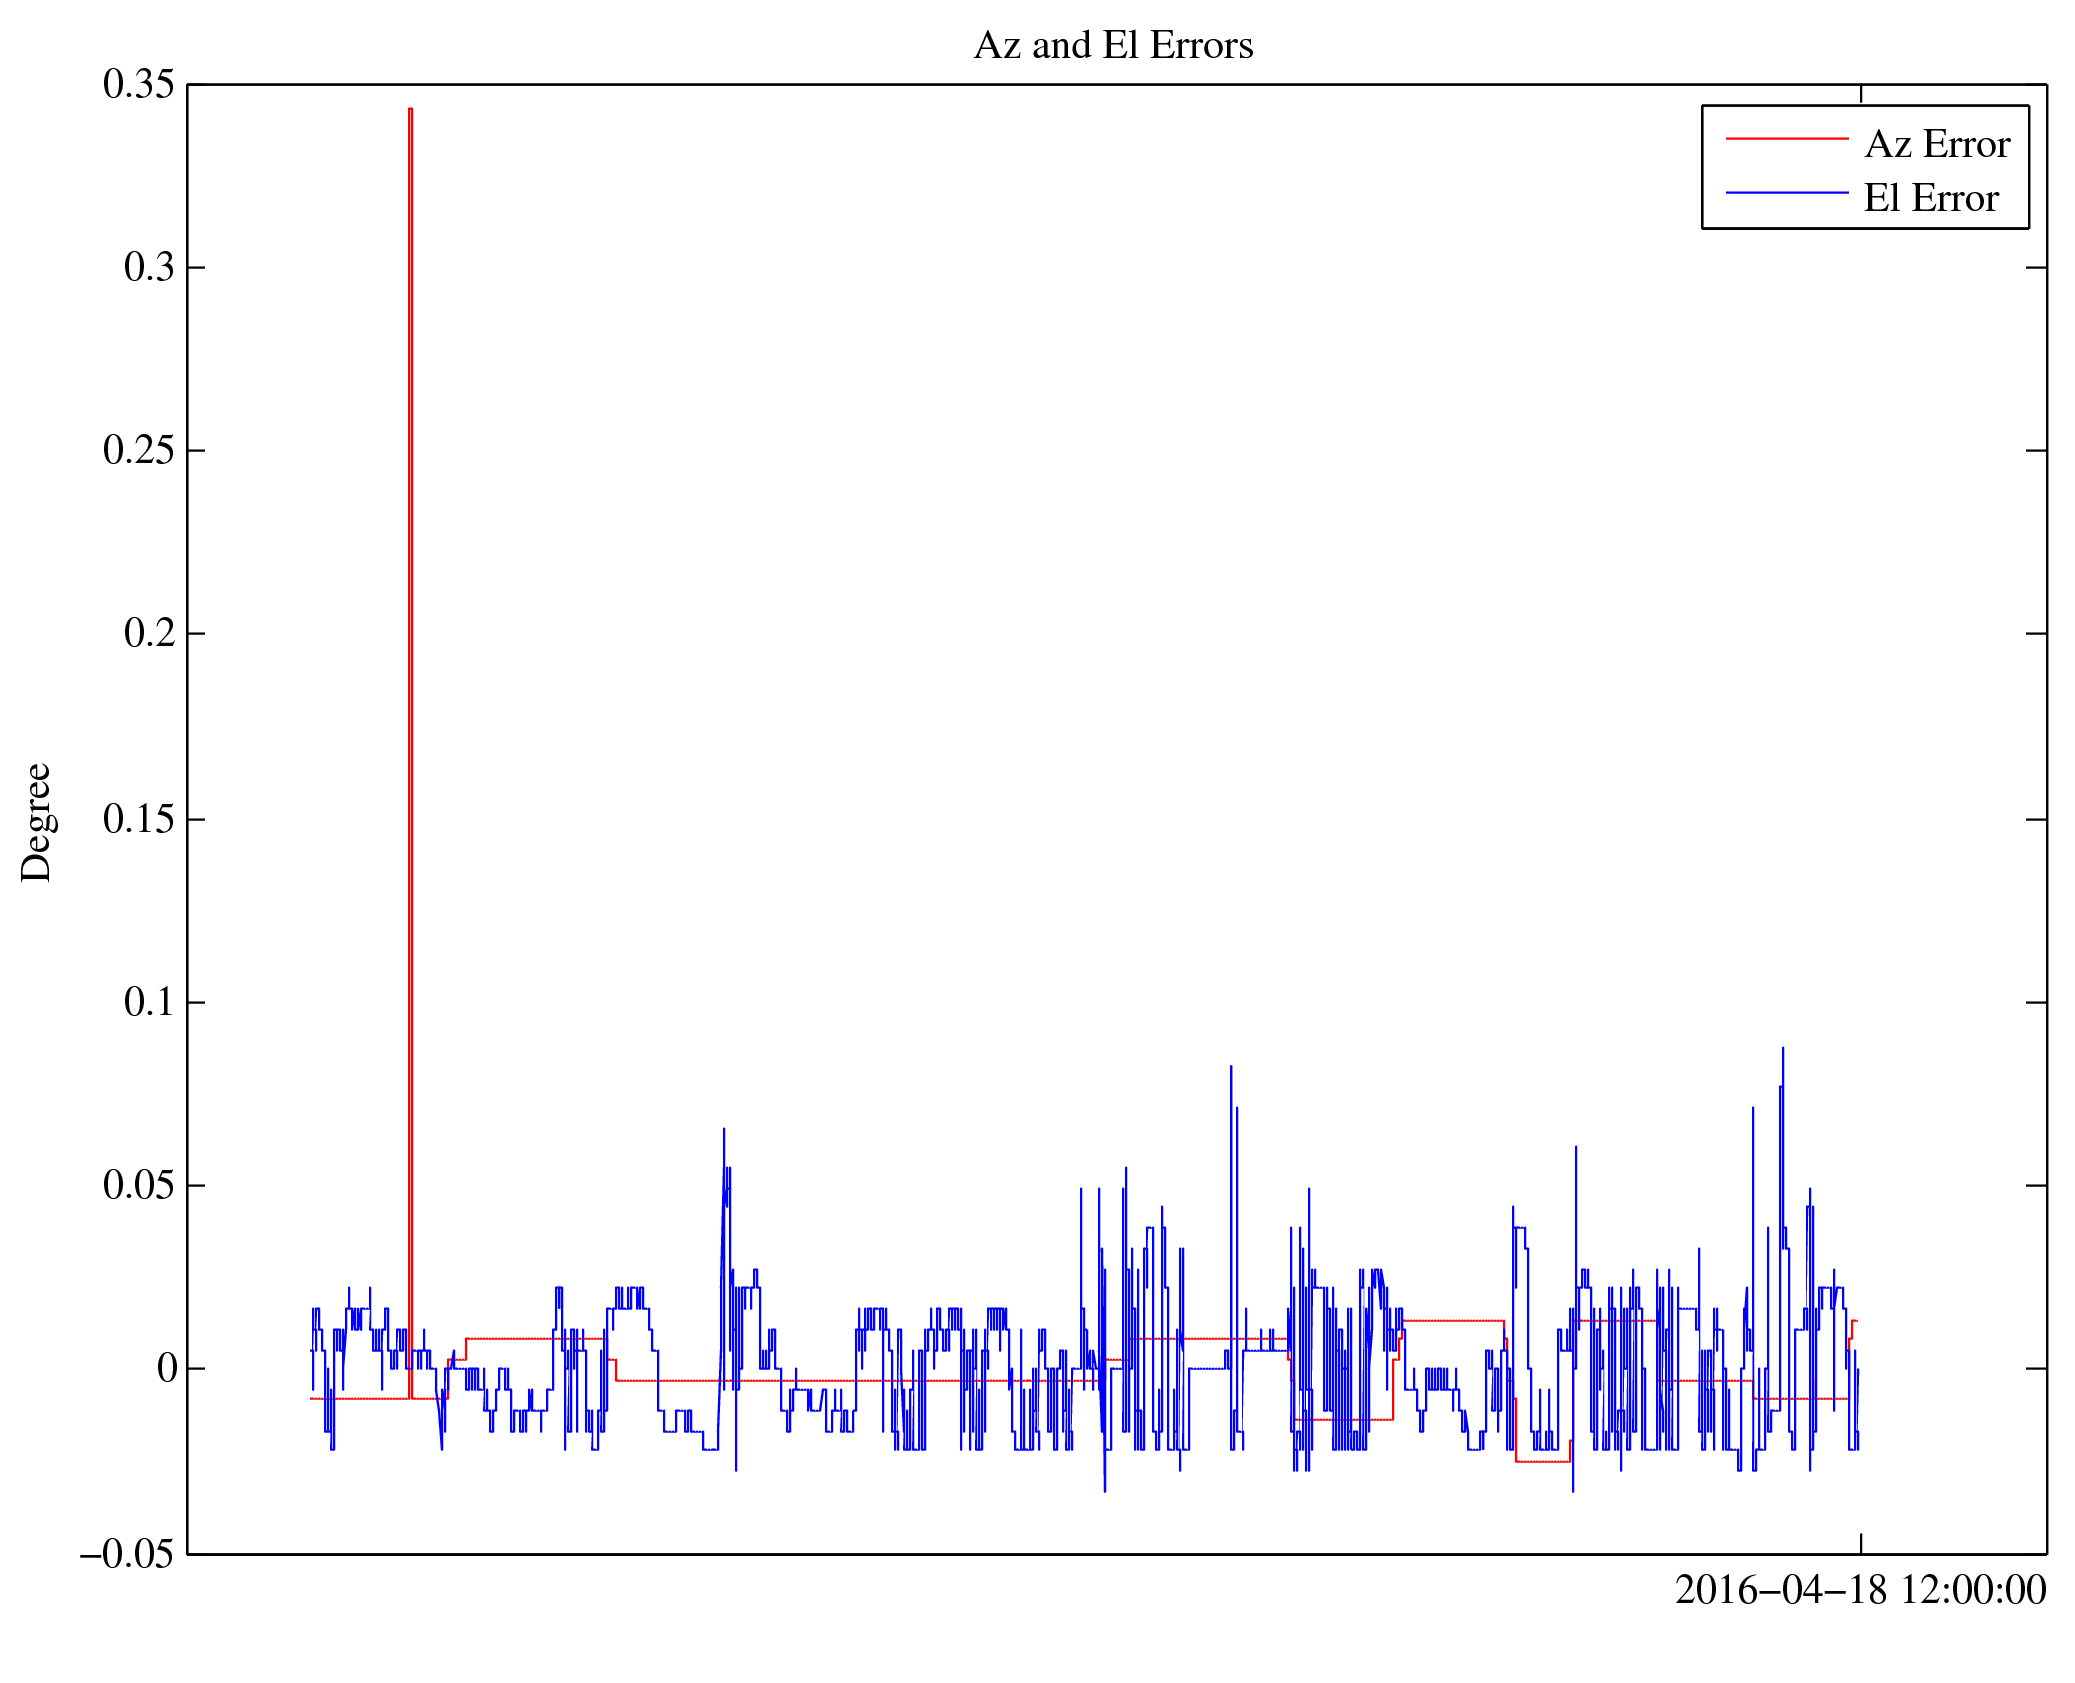Screen dimensions: 2075x1683
Task: Click the 0.3 y-axis tick label
Action: [x=148, y=268]
